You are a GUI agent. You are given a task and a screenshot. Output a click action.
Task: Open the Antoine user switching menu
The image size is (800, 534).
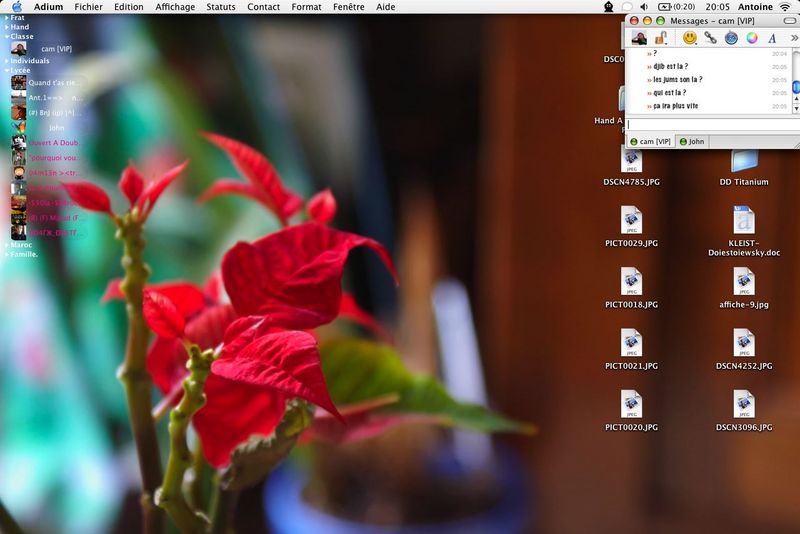(x=755, y=7)
